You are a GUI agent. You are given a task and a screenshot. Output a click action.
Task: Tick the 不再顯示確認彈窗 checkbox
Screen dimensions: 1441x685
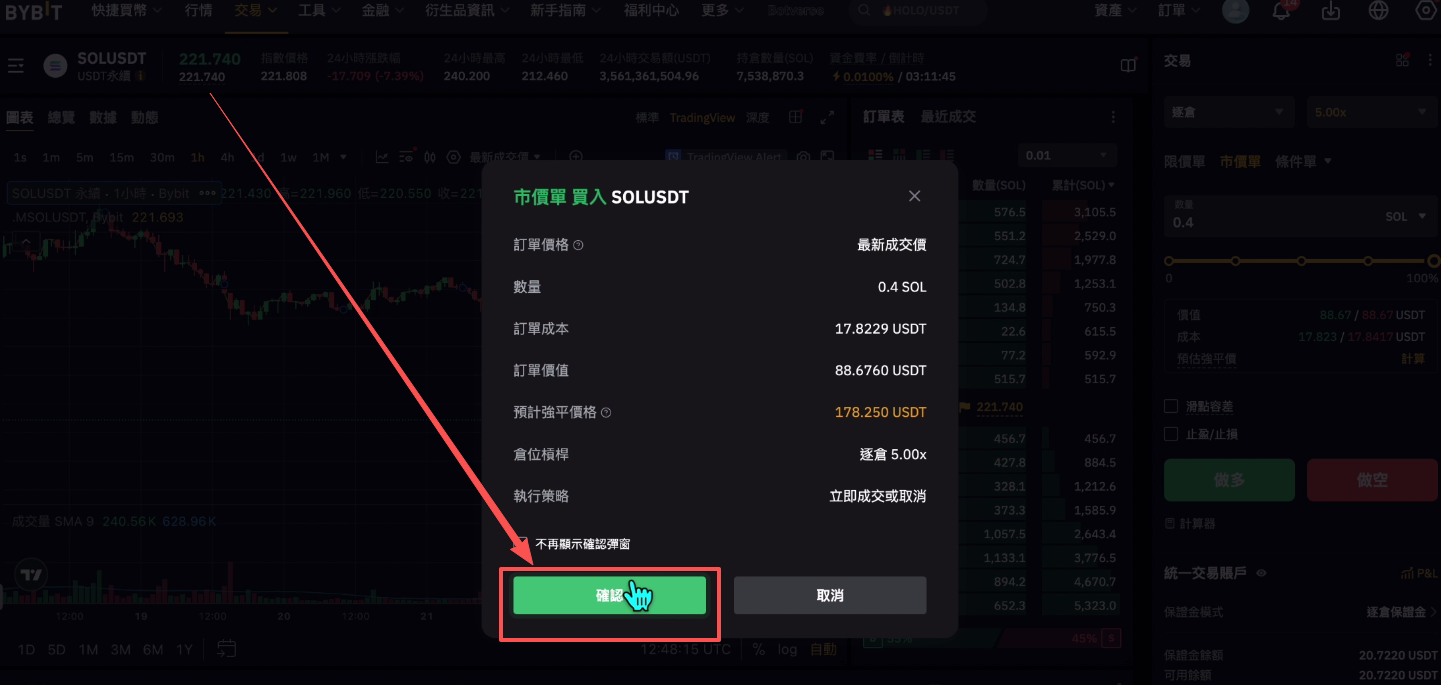pyautogui.click(x=521, y=544)
